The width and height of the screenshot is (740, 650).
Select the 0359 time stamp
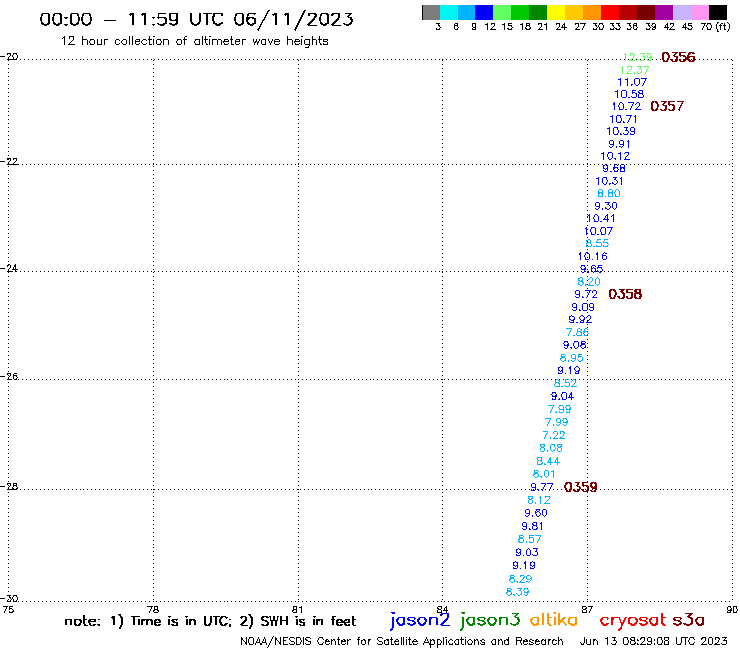point(580,487)
